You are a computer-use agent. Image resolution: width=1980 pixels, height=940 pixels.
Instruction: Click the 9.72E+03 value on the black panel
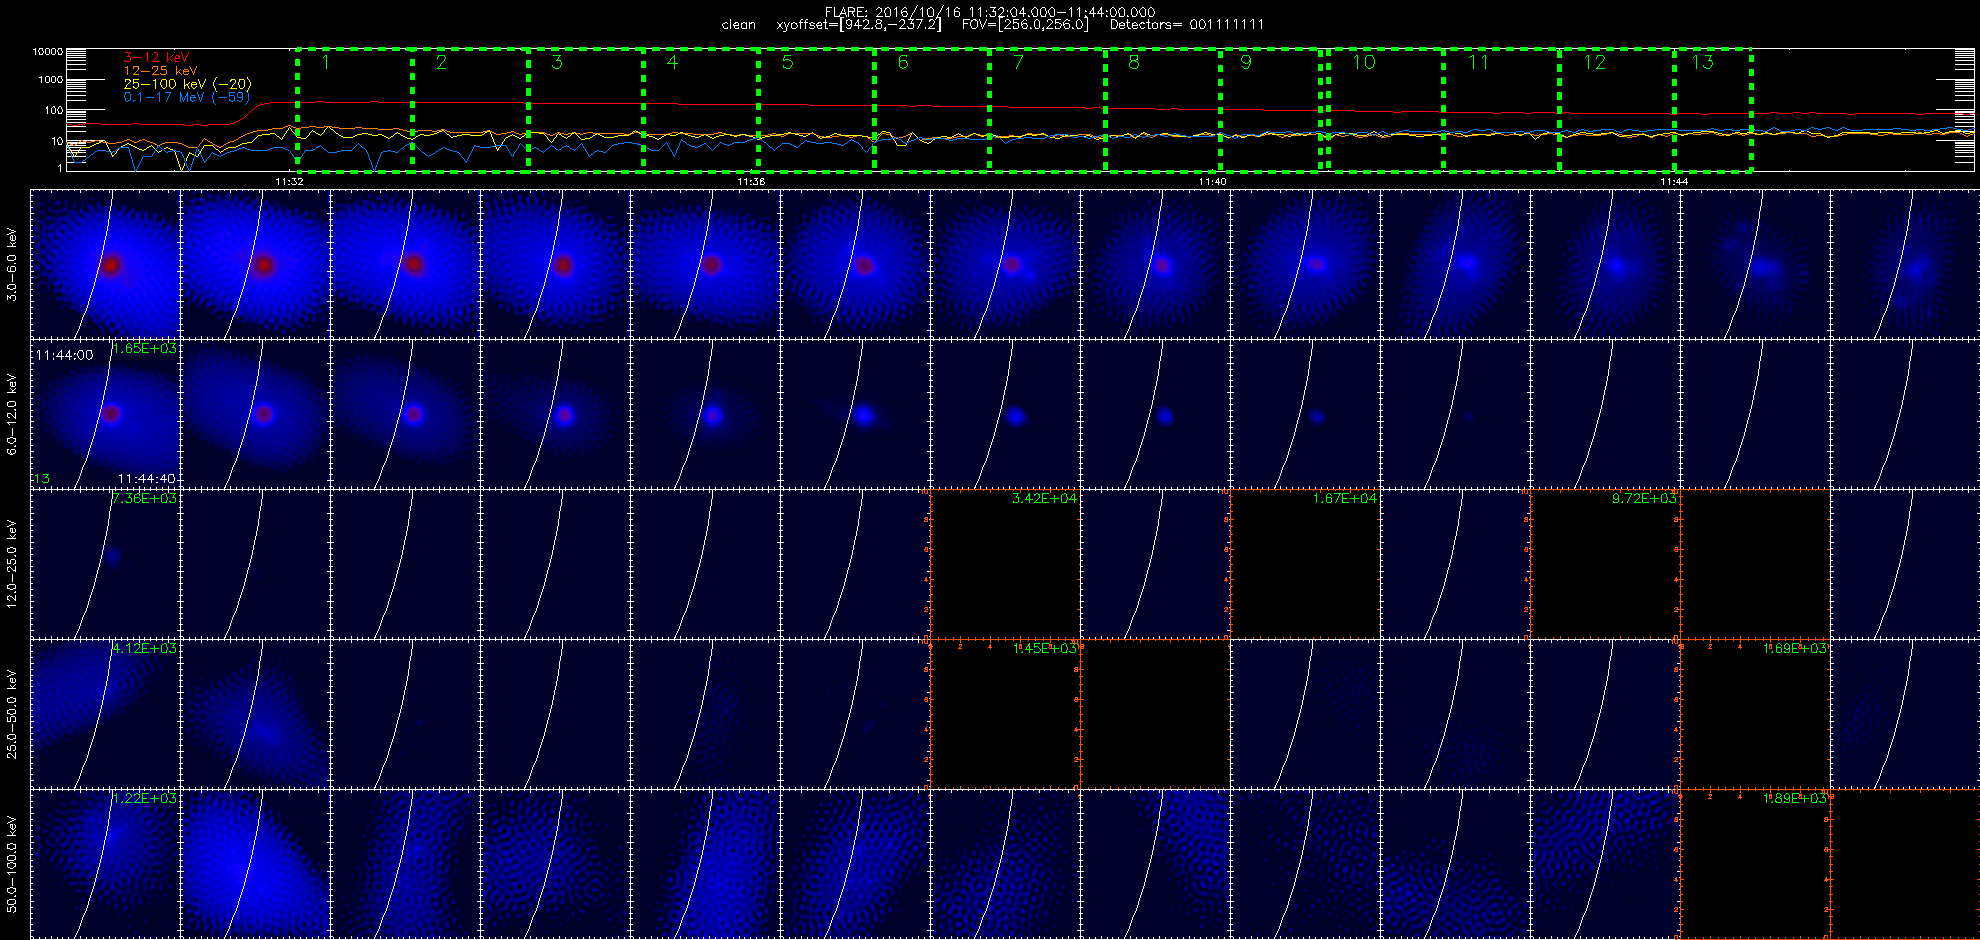(1645, 498)
